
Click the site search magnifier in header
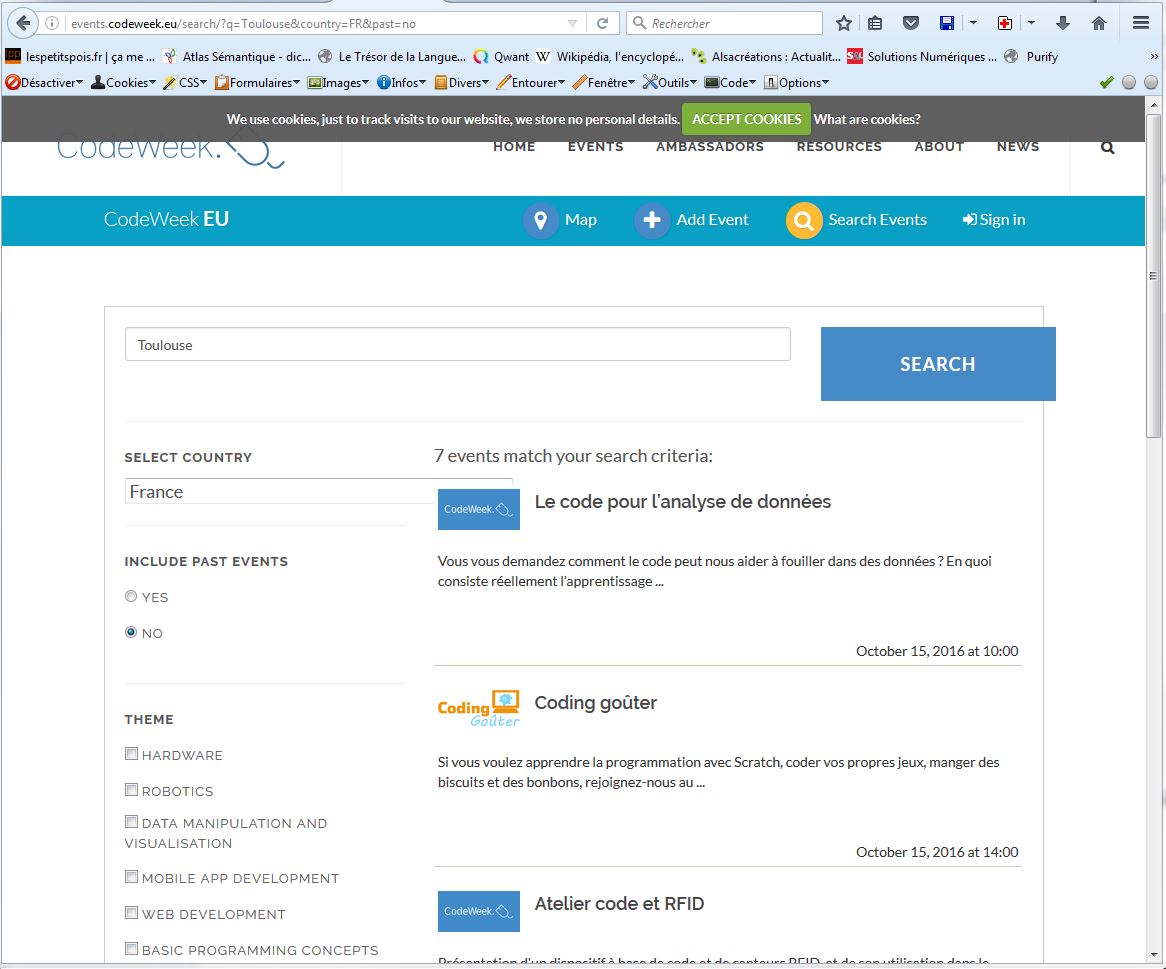1107,147
